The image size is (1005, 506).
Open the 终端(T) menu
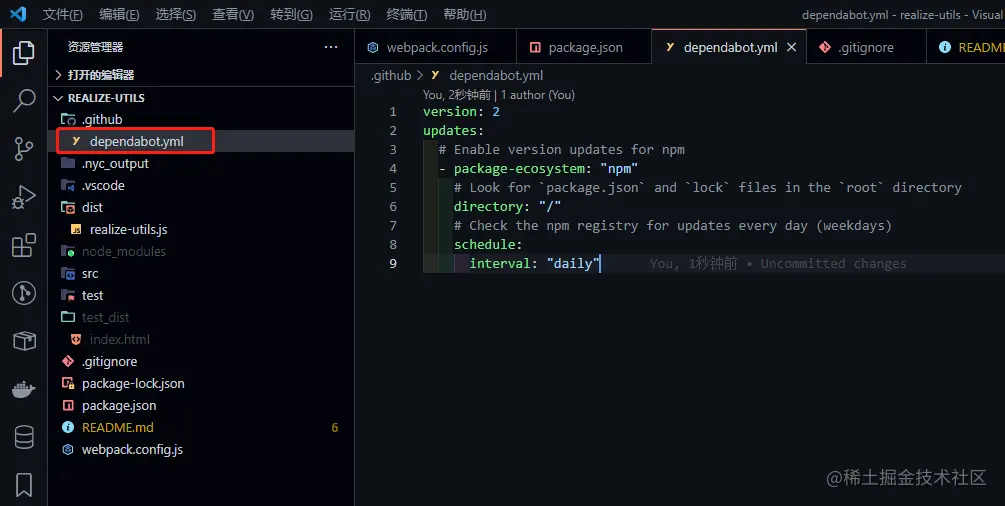click(x=407, y=14)
